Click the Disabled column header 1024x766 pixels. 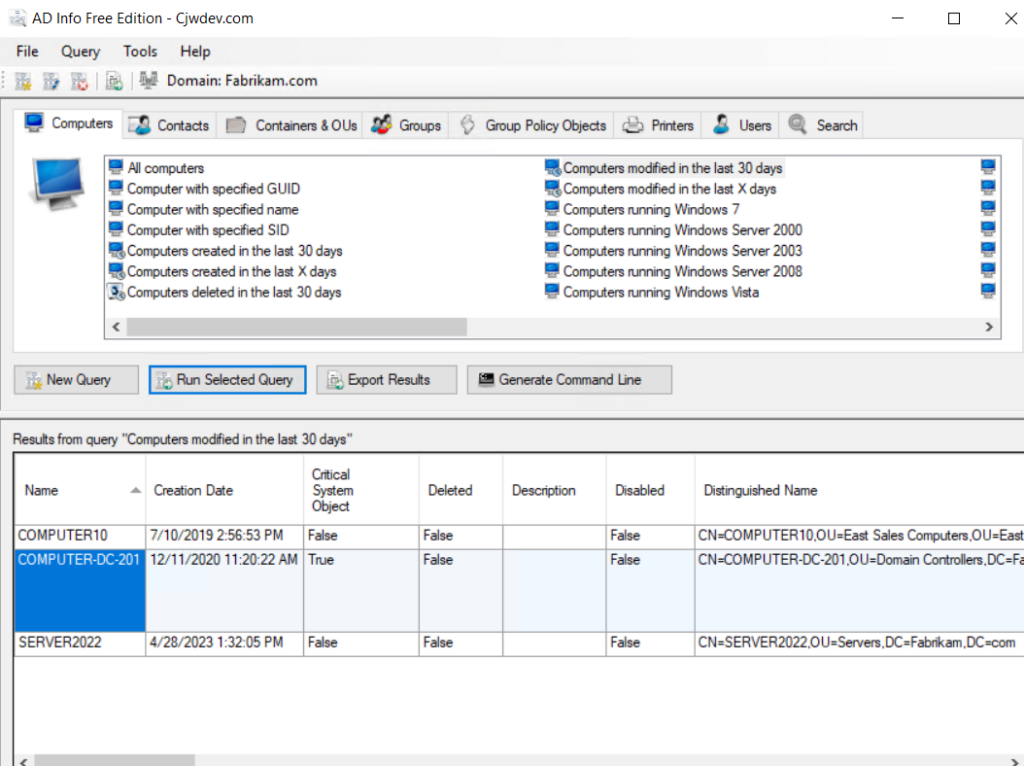650,490
